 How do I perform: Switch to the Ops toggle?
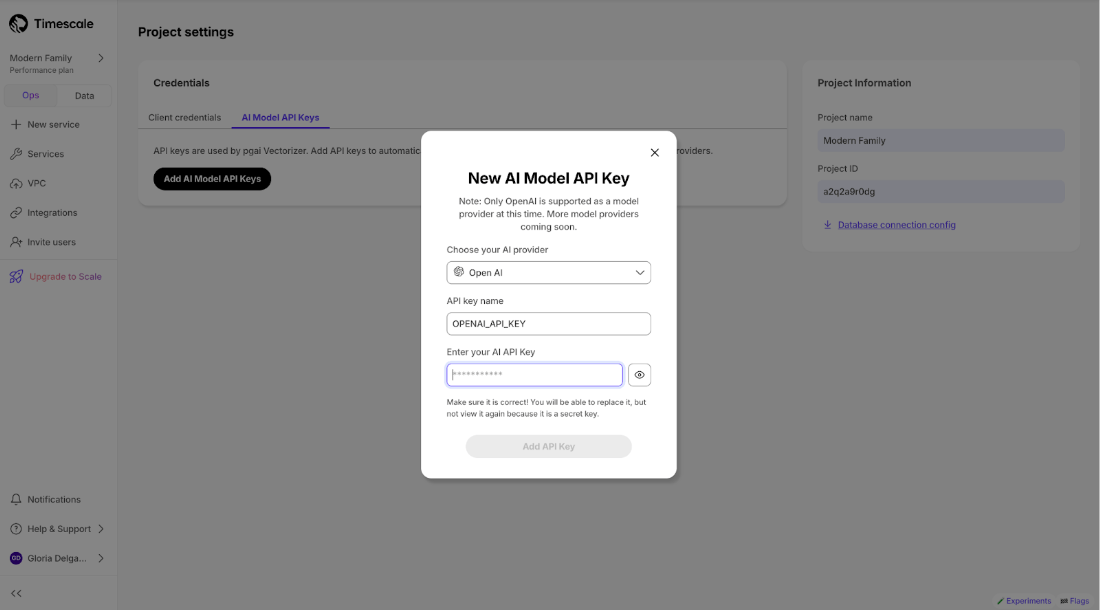tap(31, 96)
